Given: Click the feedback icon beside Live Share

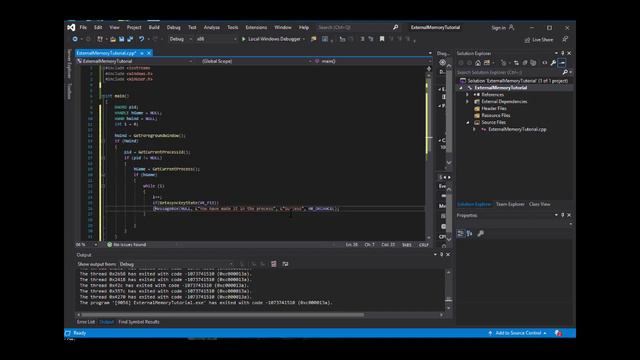Looking at the screenshot, I should 565,39.
